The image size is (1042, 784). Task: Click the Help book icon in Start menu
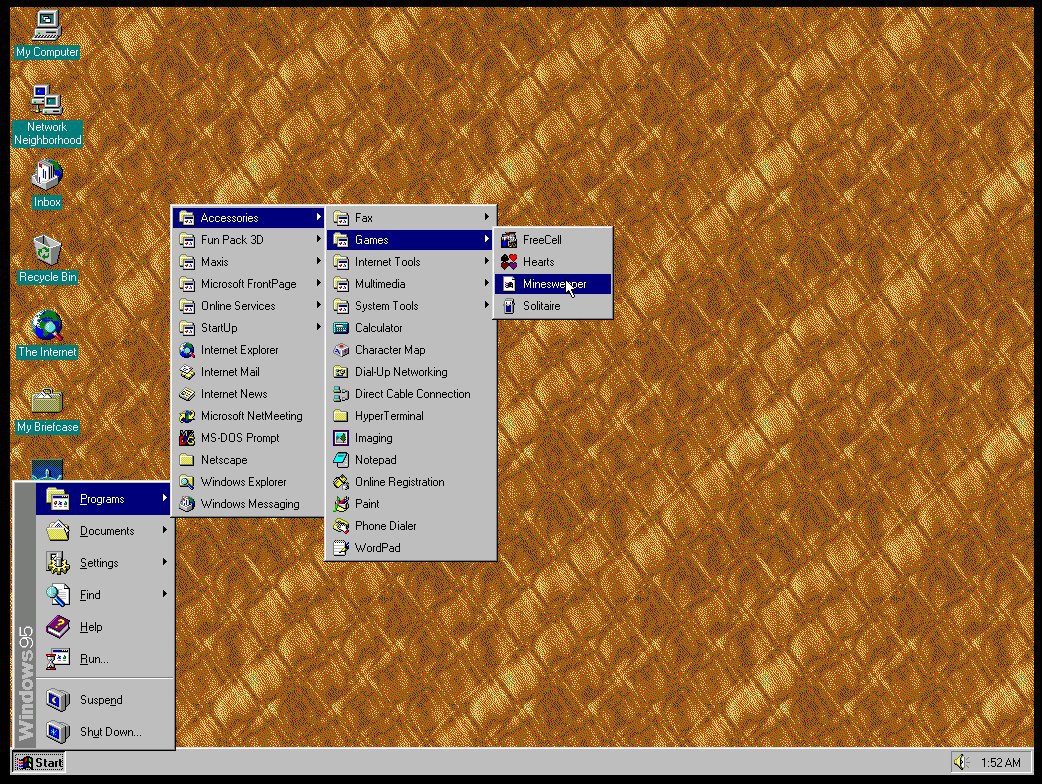58,627
